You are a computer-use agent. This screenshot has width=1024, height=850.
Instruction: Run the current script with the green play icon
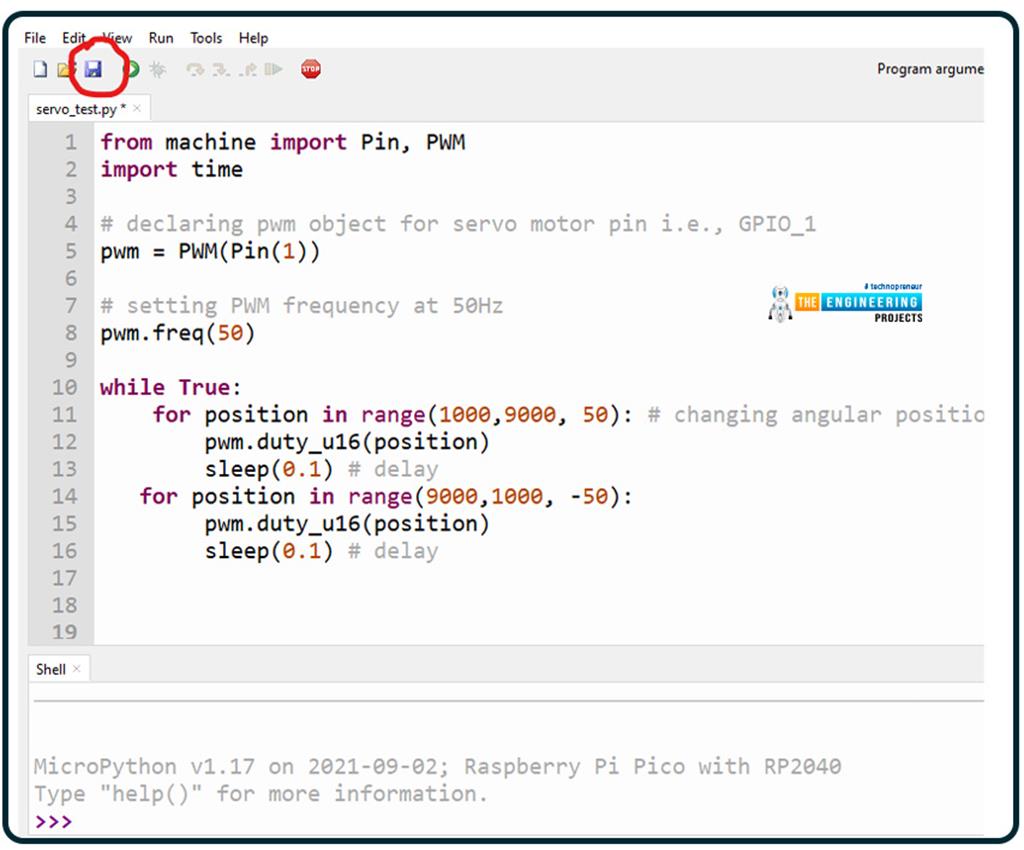[x=131, y=68]
